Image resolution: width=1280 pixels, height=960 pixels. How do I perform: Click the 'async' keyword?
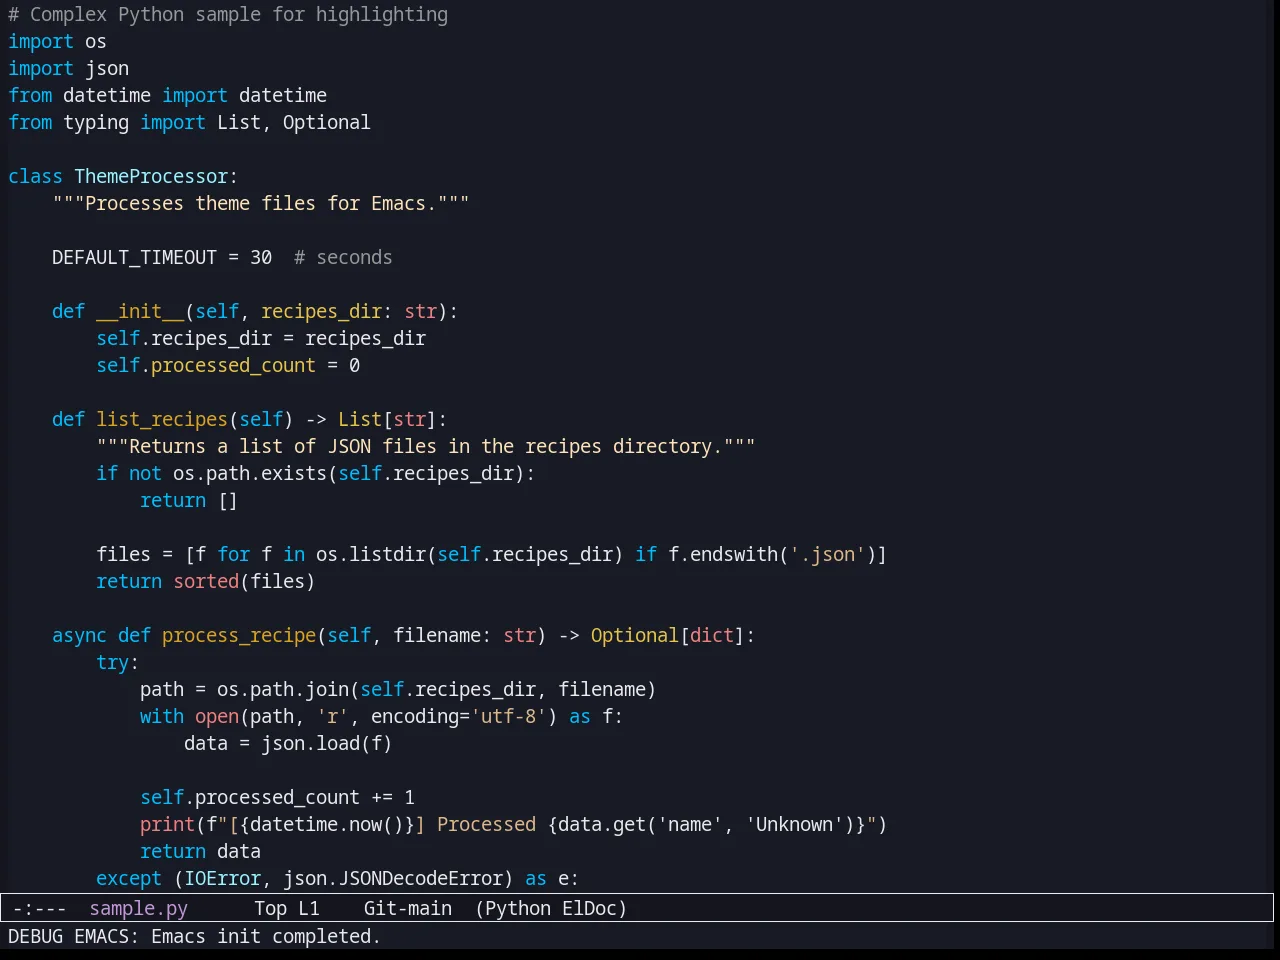(x=79, y=635)
